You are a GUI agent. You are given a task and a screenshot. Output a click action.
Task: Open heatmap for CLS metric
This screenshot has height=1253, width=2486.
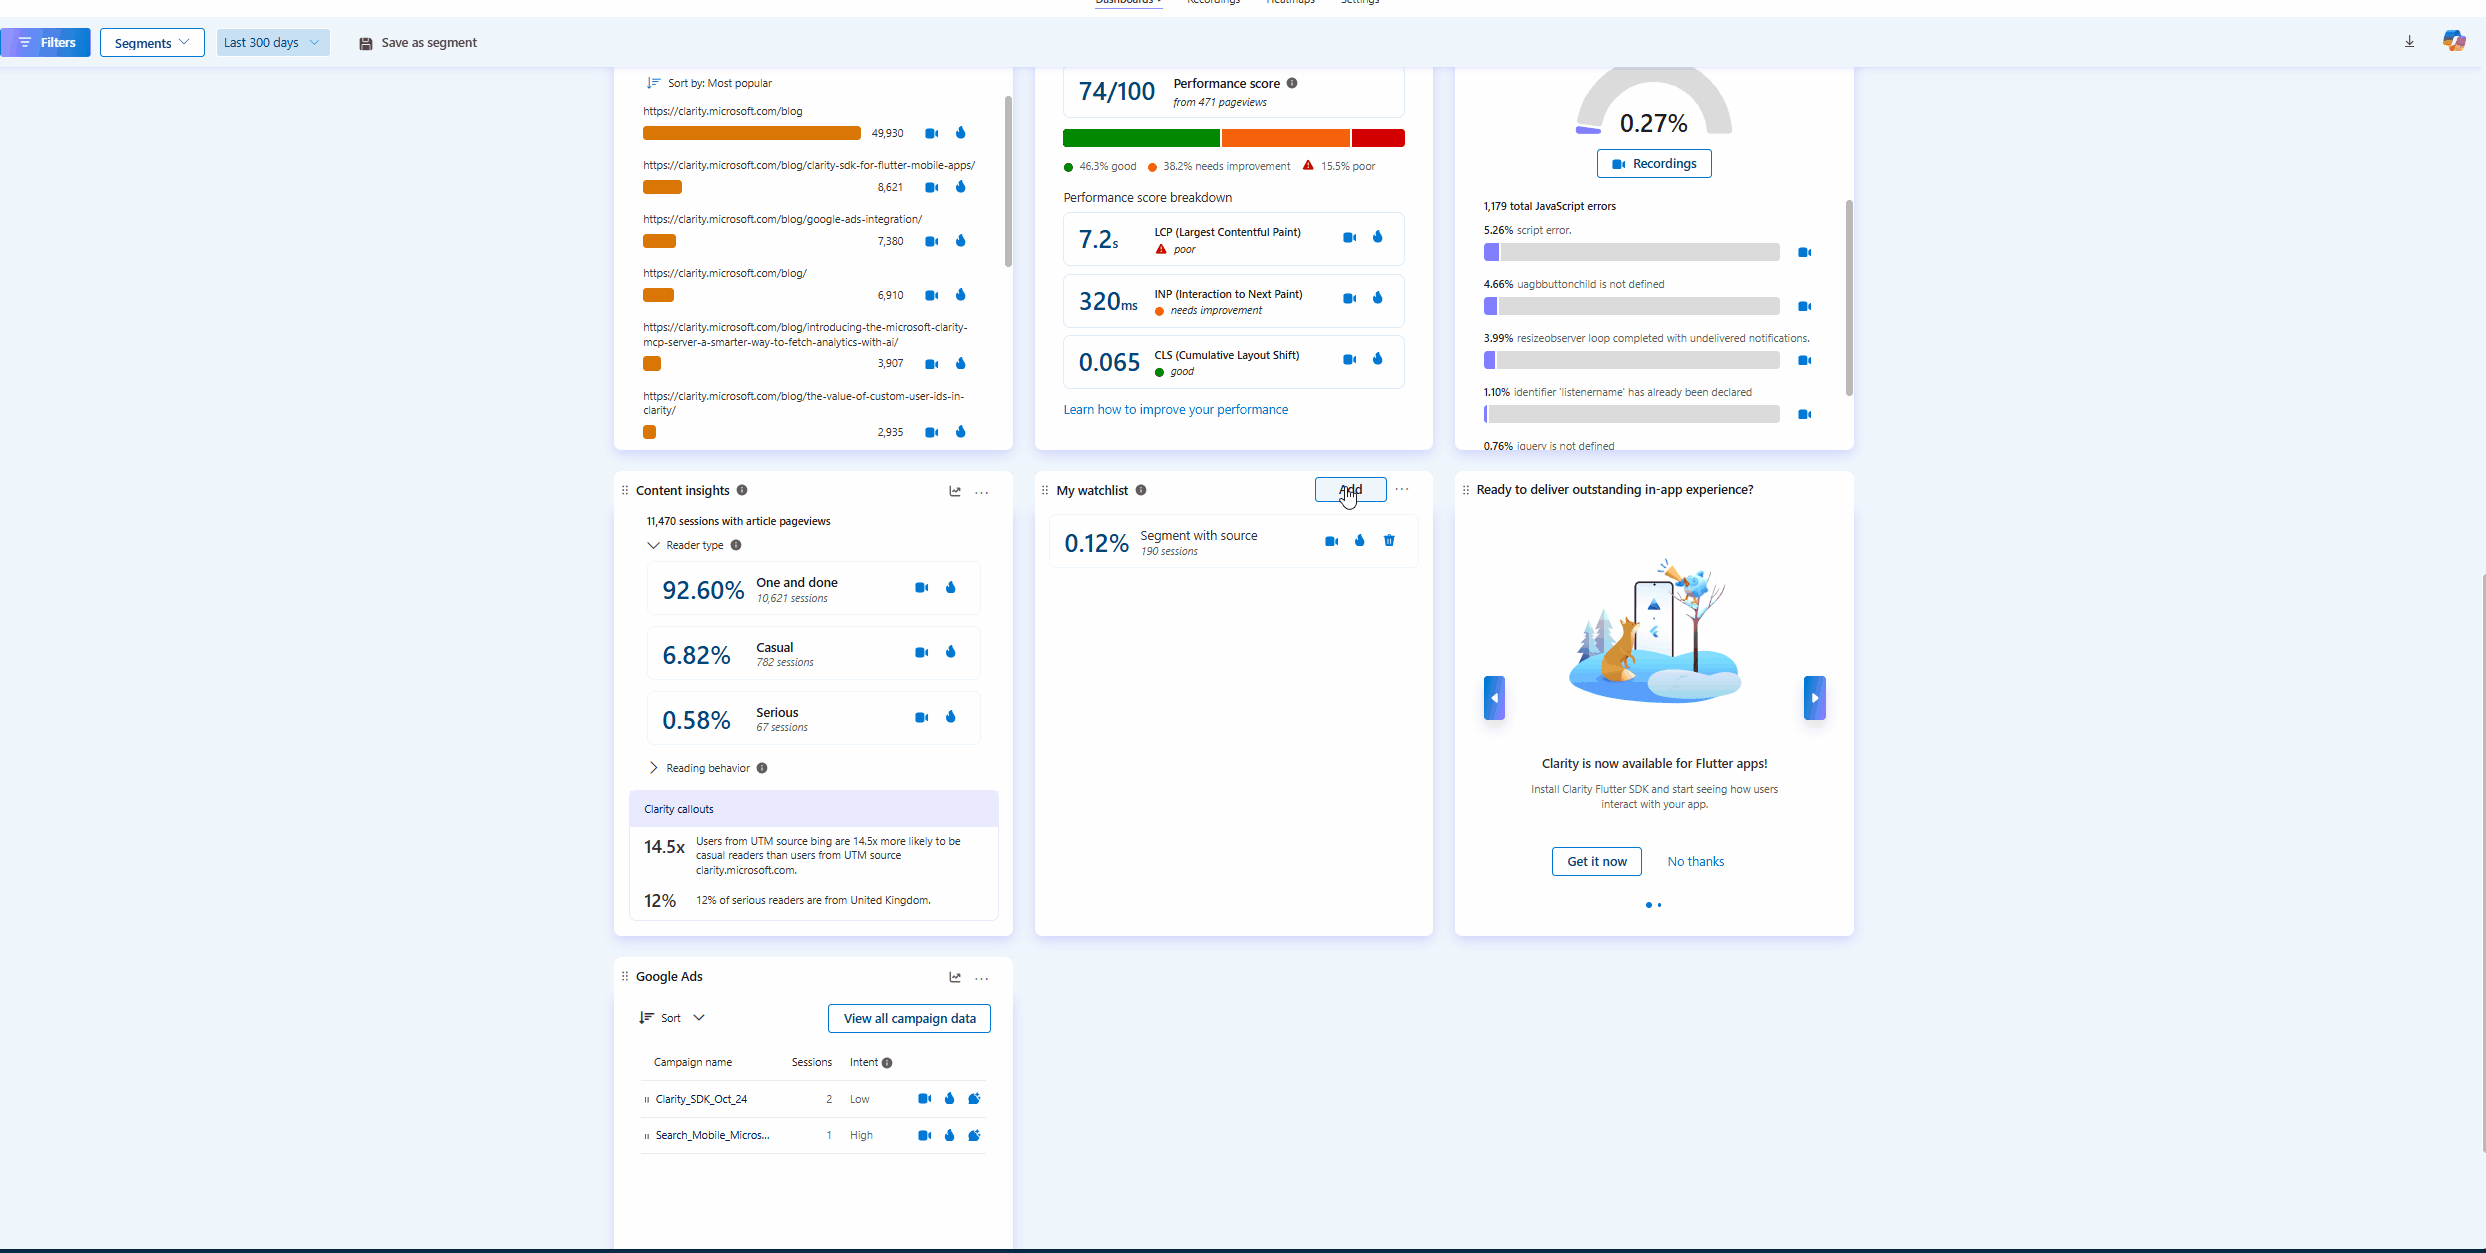click(x=1378, y=359)
